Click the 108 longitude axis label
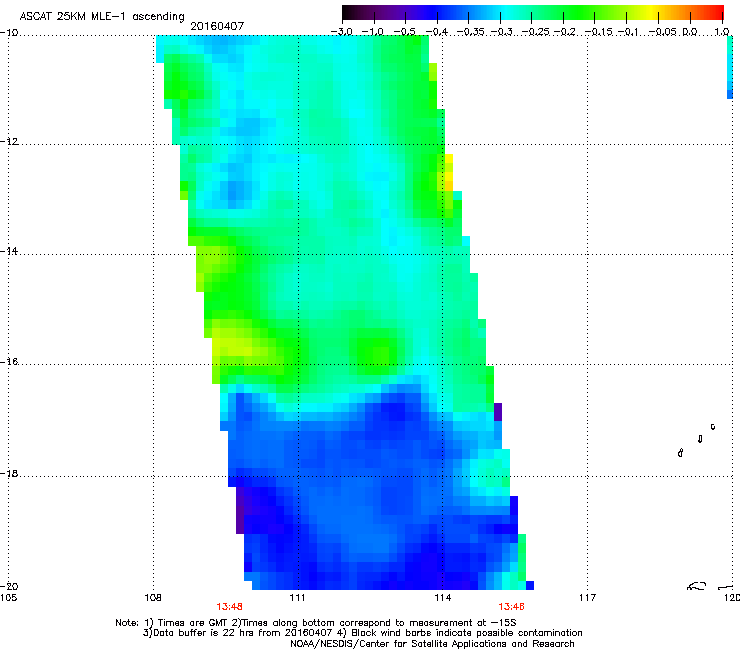The height and width of the screenshot is (650, 740). 153,598
